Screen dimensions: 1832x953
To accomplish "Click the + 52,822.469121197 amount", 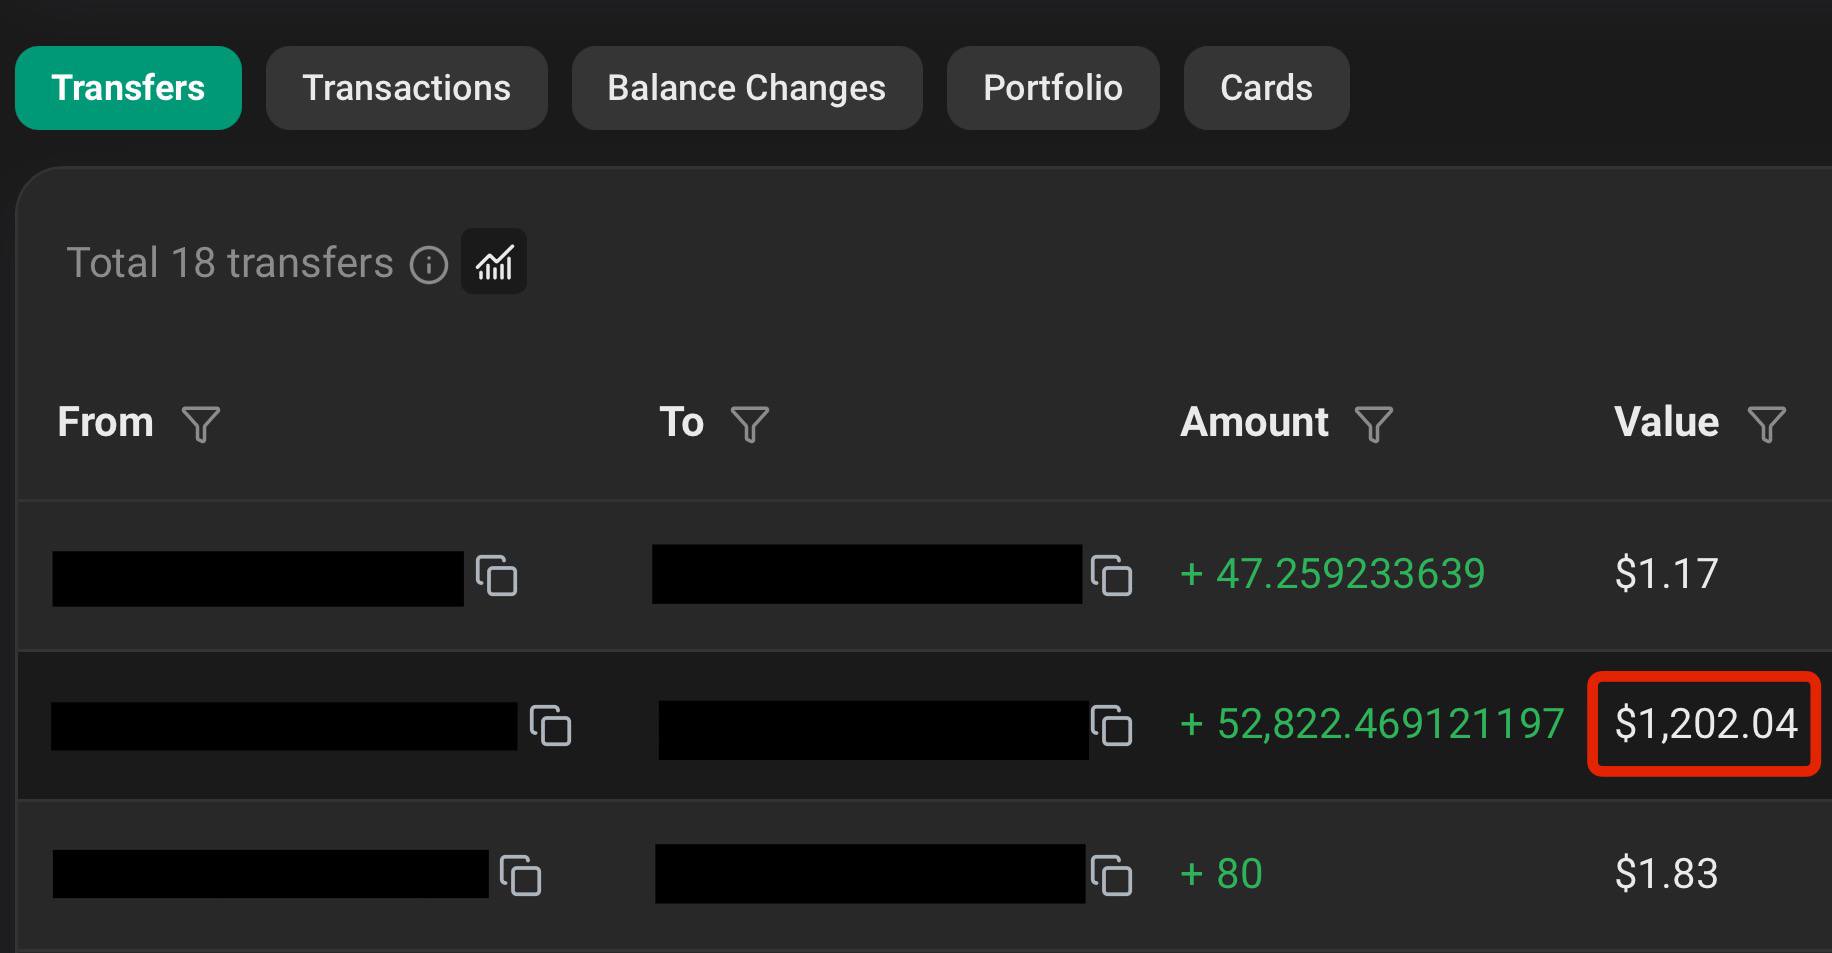I will [1371, 724].
